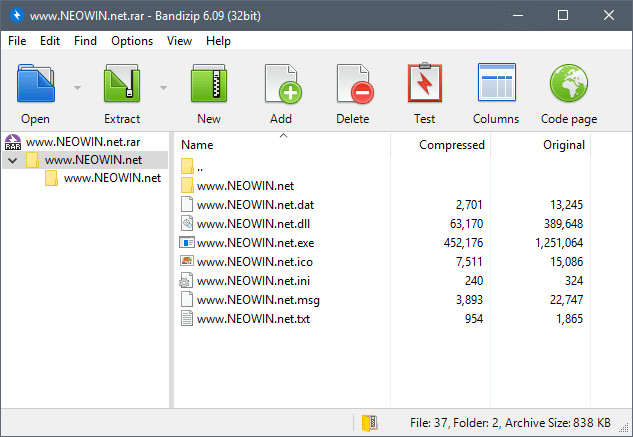Click the original size 1,251,064
The height and width of the screenshot is (437, 633).
(x=559, y=243)
